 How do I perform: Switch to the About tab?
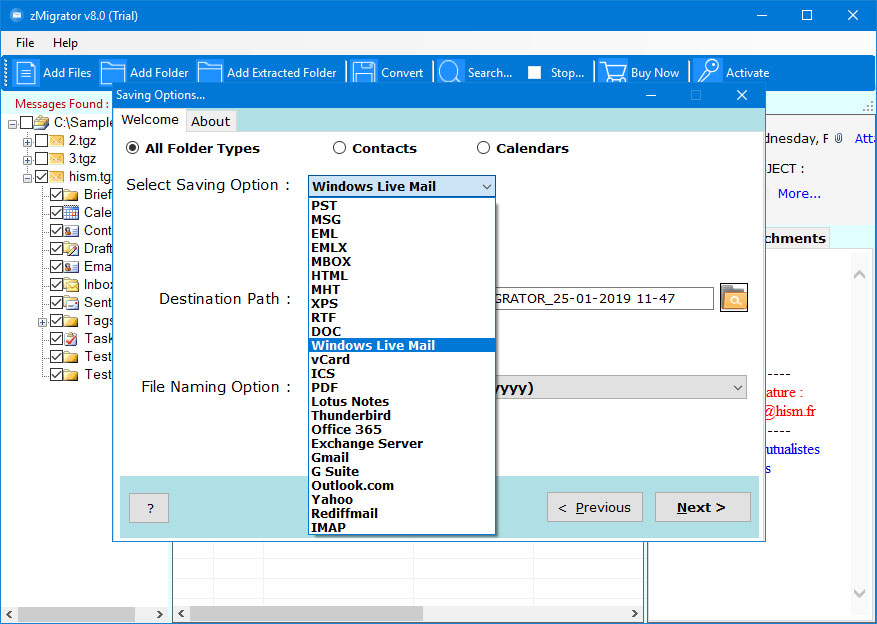click(x=210, y=121)
